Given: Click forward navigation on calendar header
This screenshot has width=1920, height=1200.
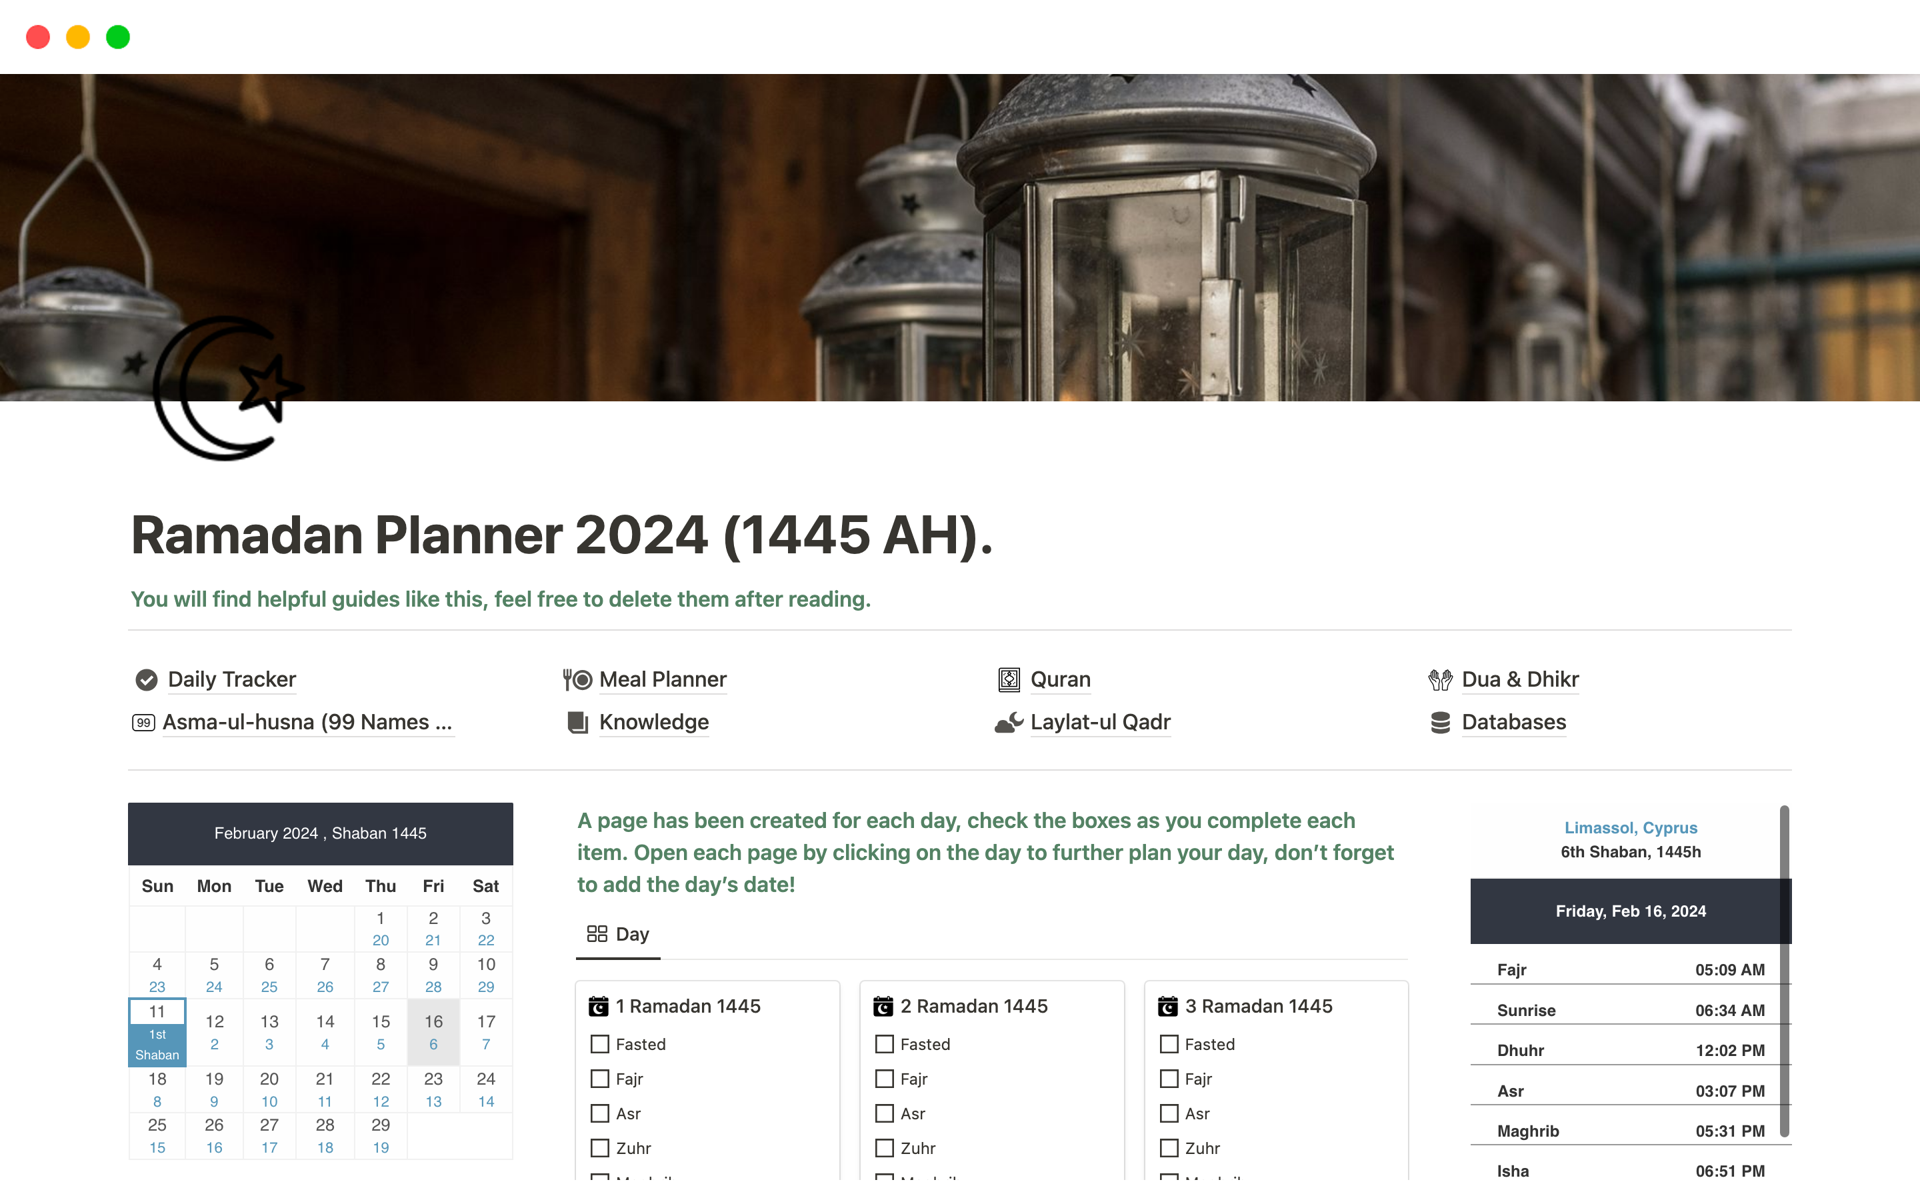Looking at the screenshot, I should pyautogui.click(x=493, y=834).
